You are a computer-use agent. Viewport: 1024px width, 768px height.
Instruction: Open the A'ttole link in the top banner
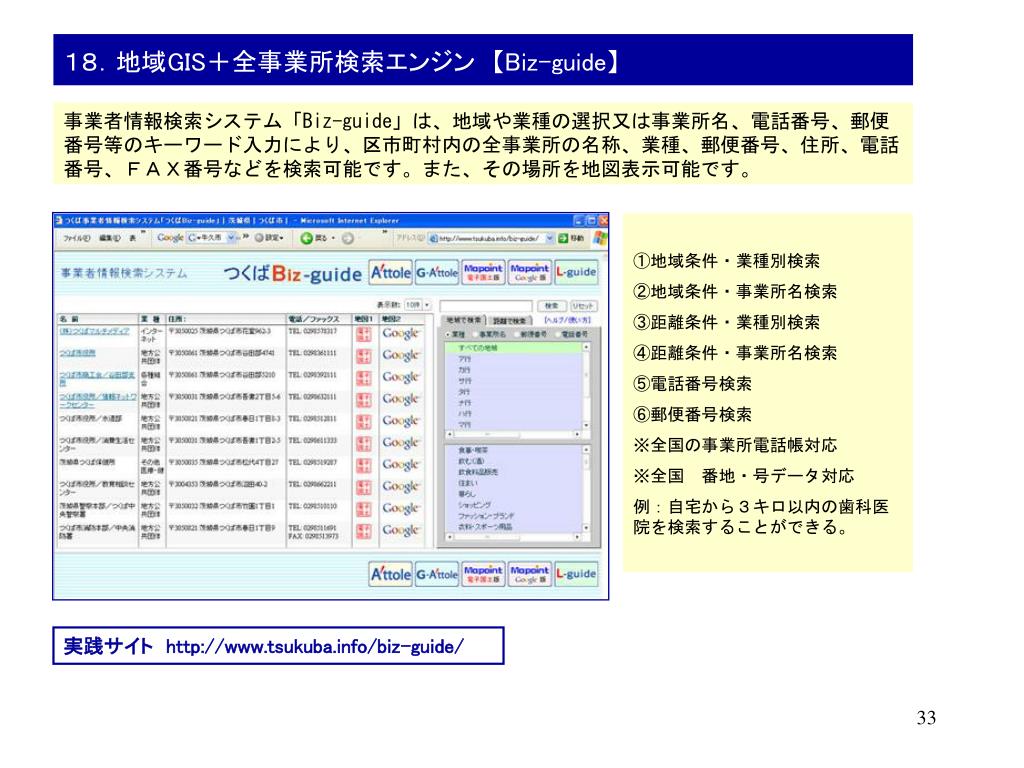click(391, 272)
